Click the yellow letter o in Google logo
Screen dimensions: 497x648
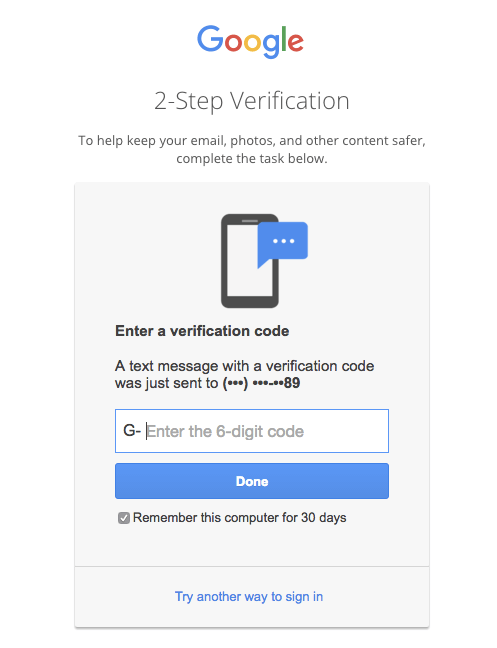coord(253,43)
